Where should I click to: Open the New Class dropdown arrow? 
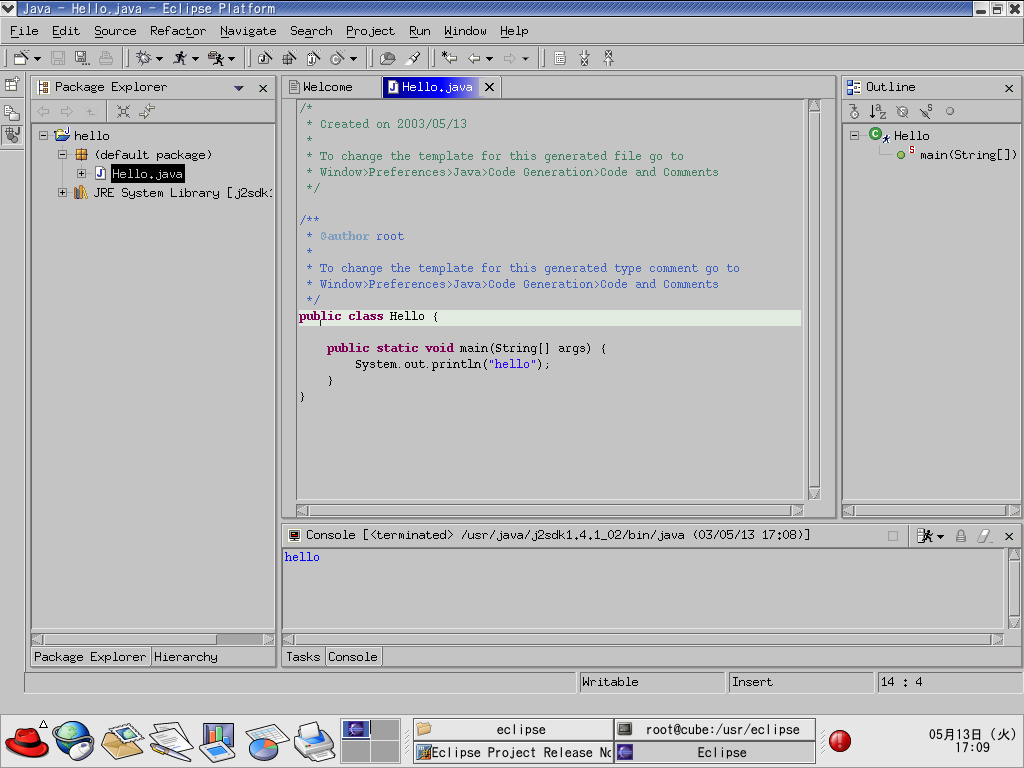[x=353, y=59]
